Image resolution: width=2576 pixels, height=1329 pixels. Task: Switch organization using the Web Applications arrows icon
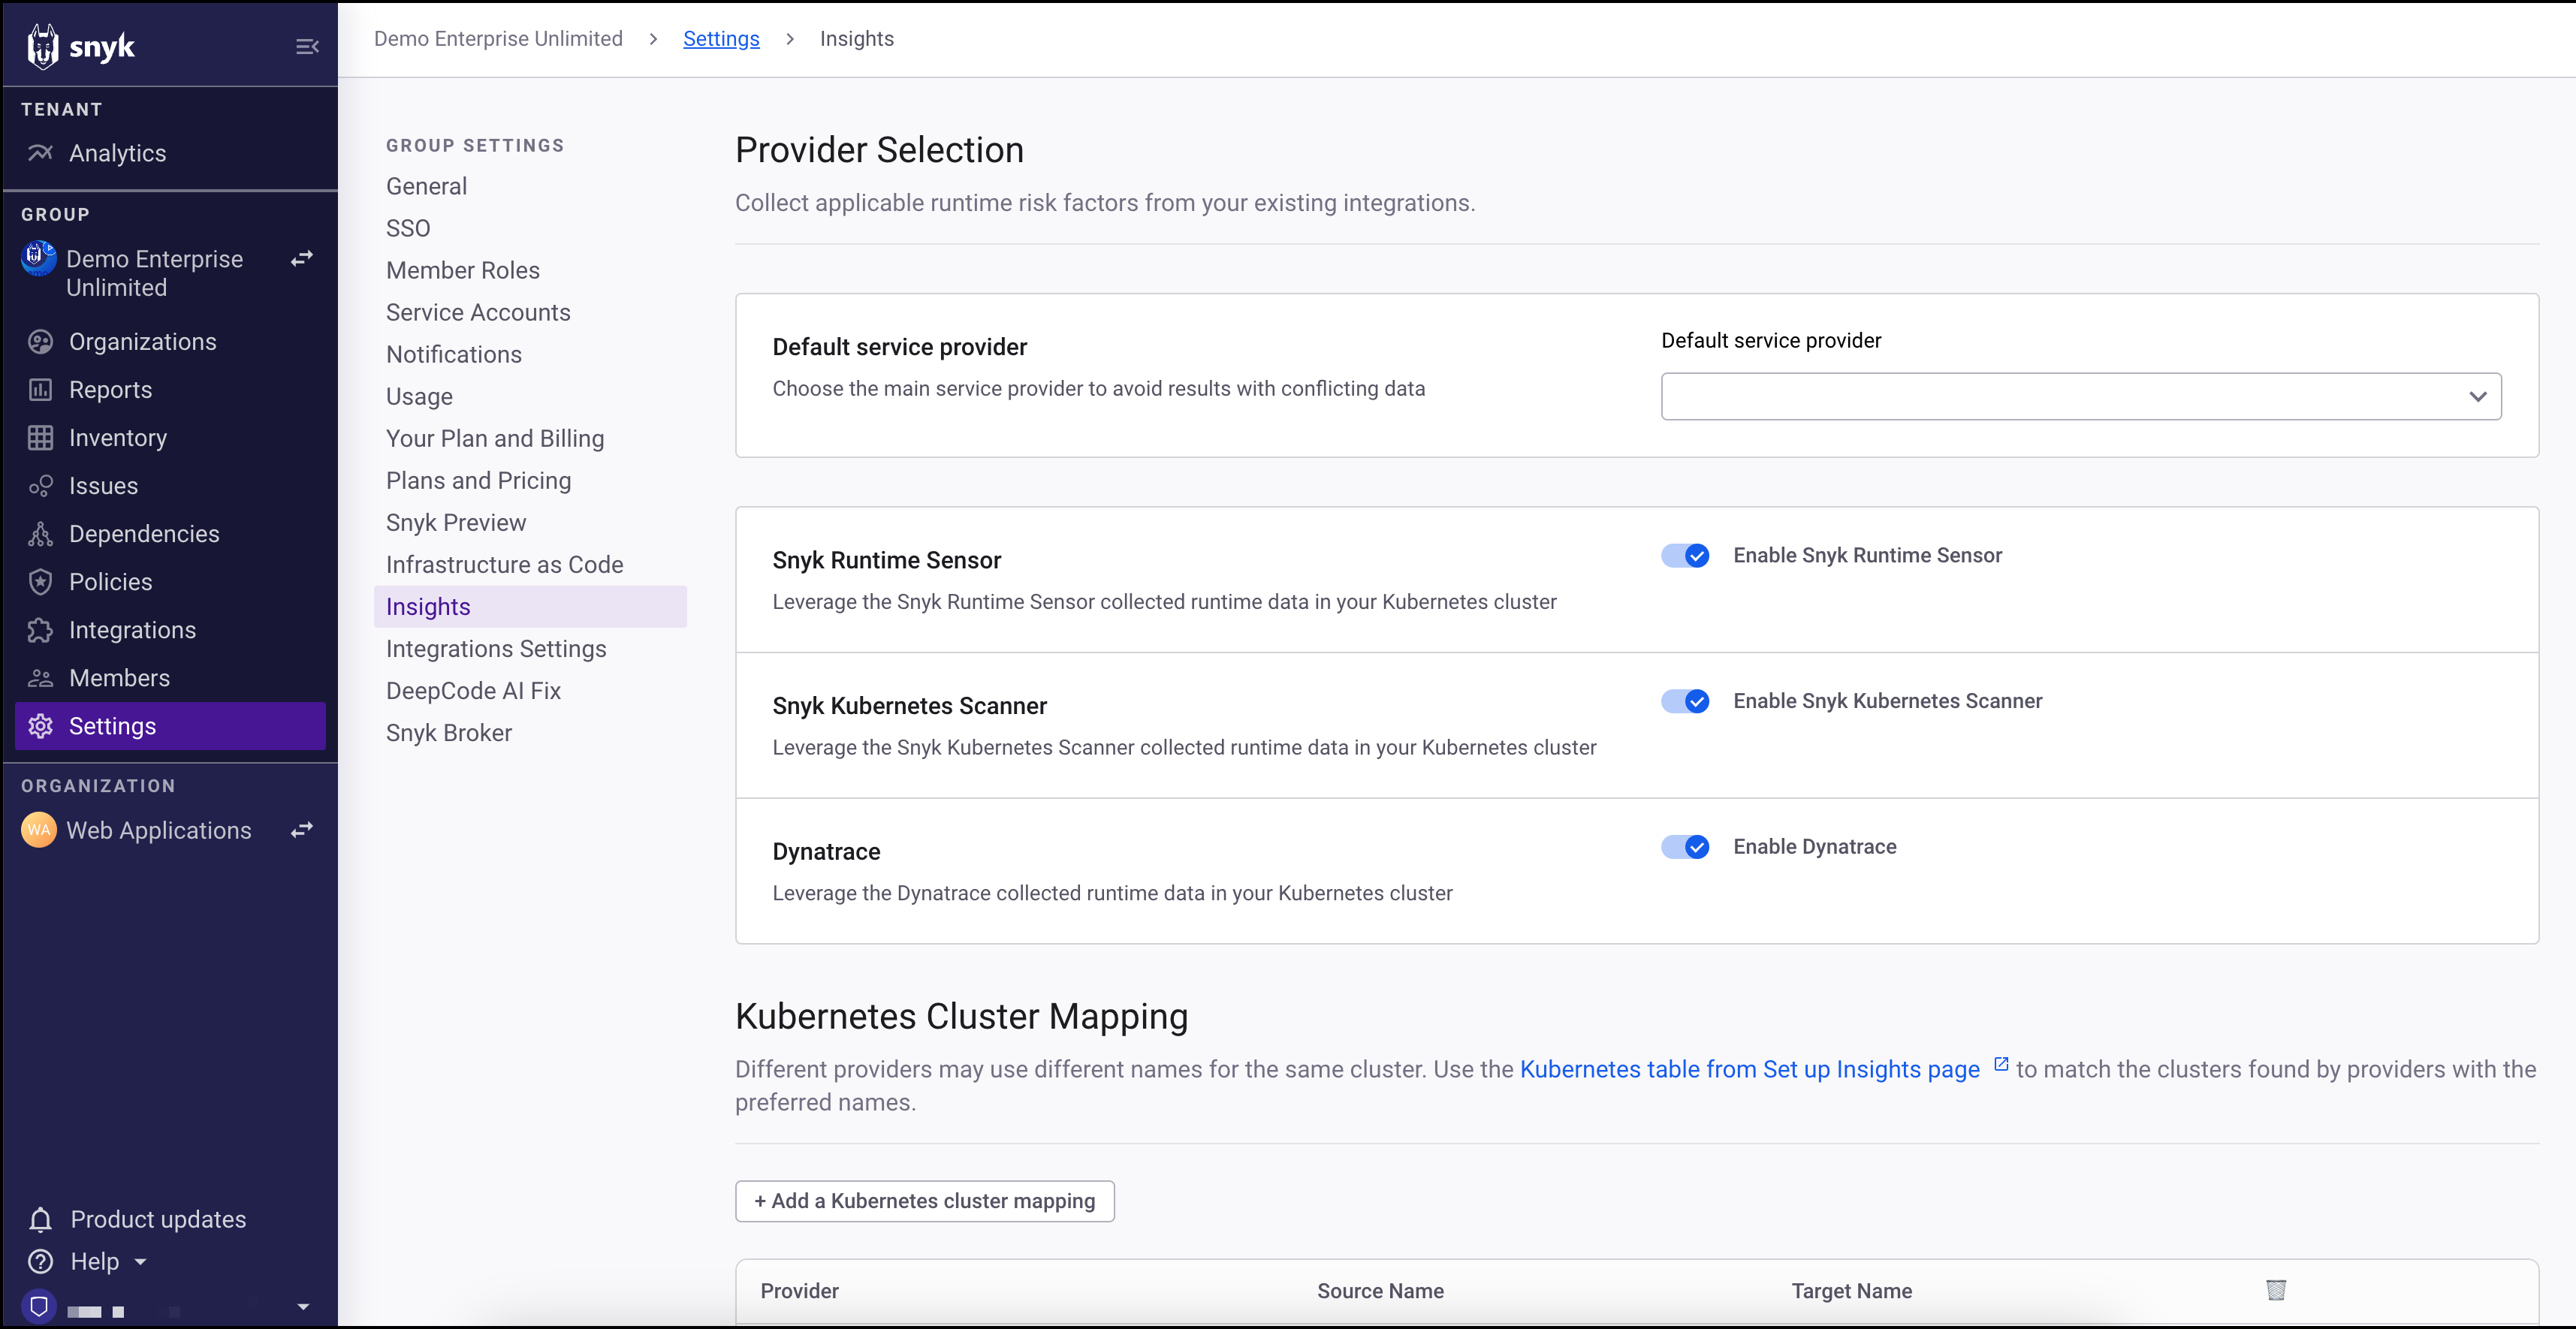302,830
